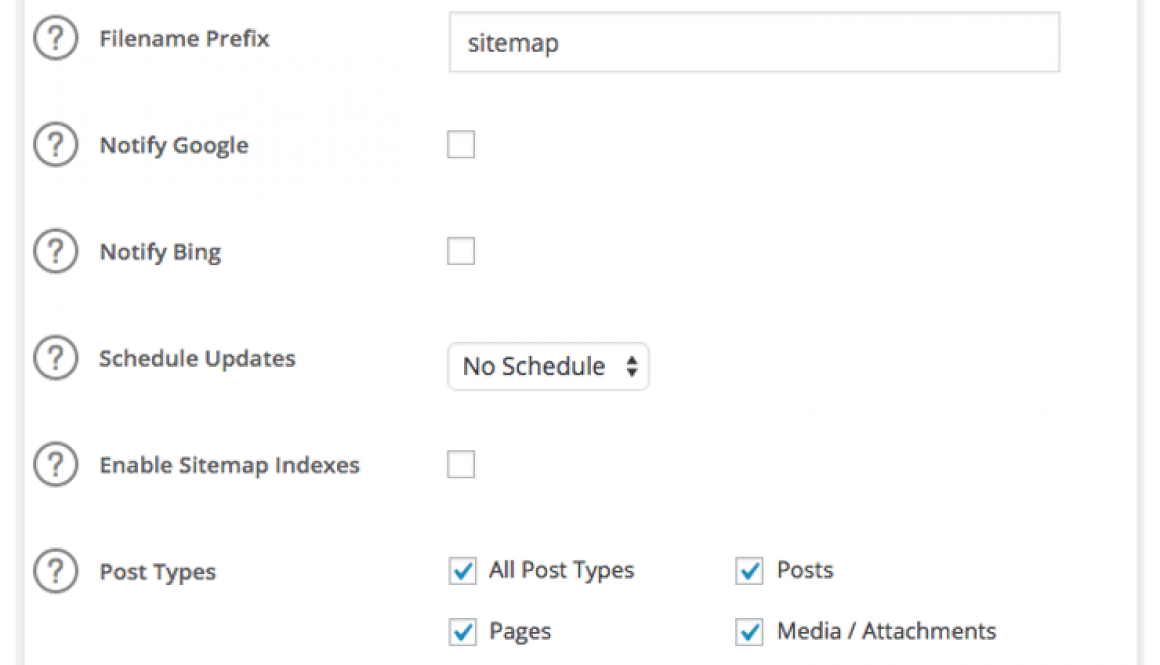Click help icon for Enable Sitemap Indexes
The image size is (1160, 665).
(56, 466)
